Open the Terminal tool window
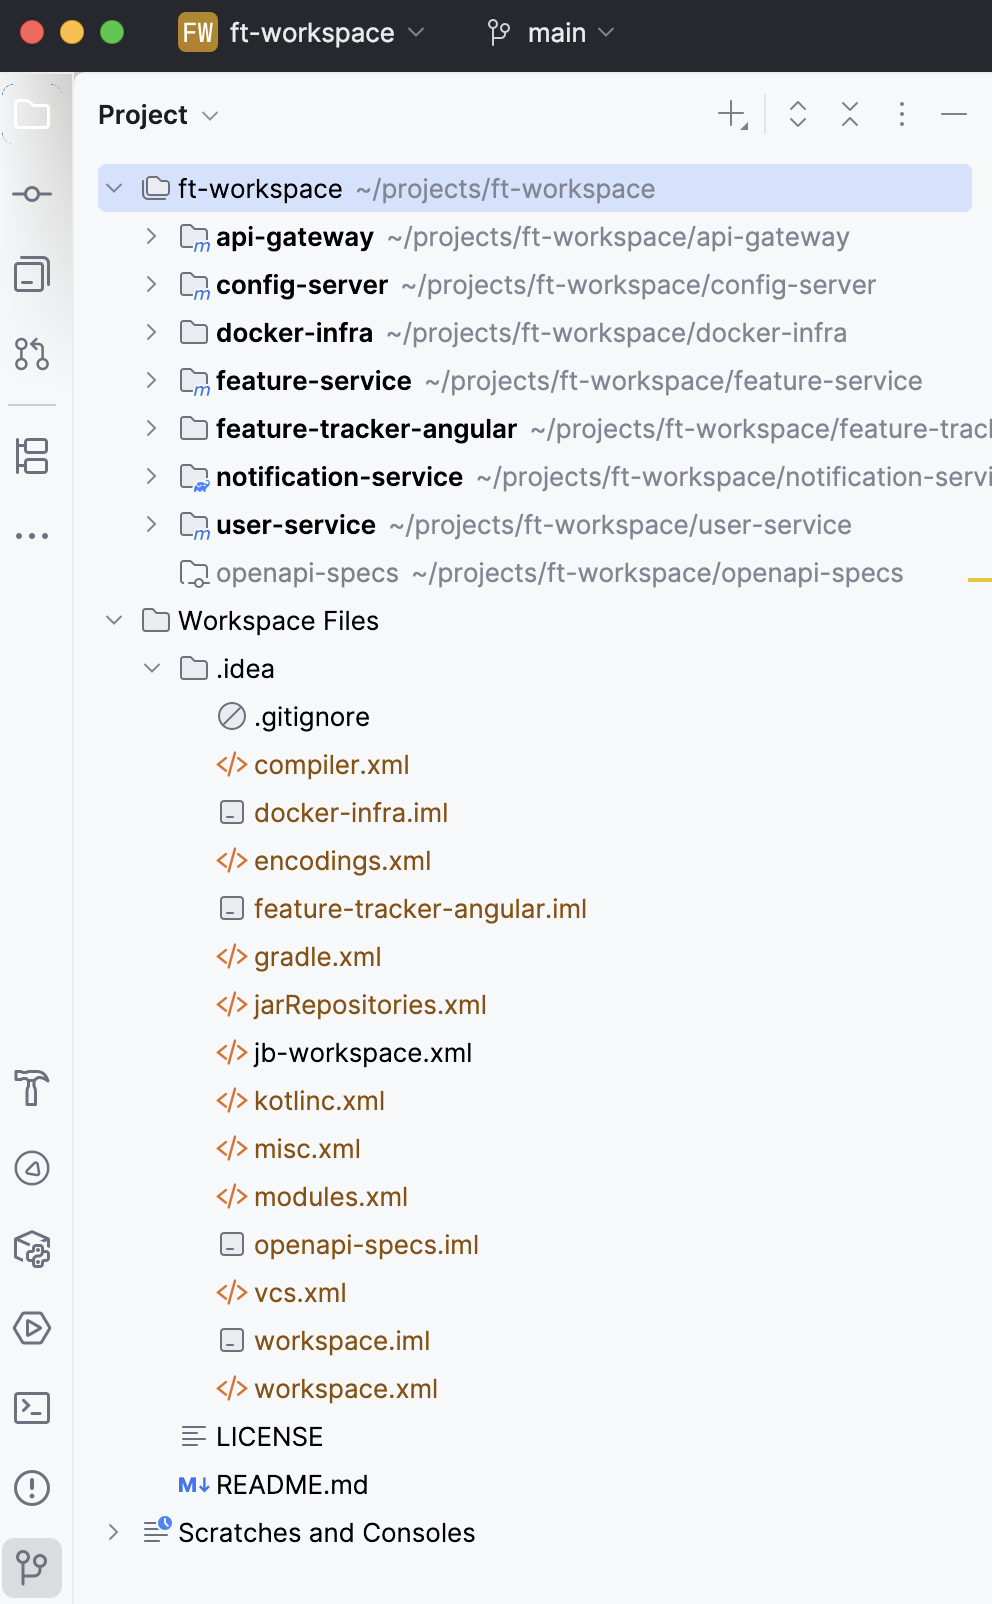Viewport: 992px width, 1604px height. (x=32, y=1408)
